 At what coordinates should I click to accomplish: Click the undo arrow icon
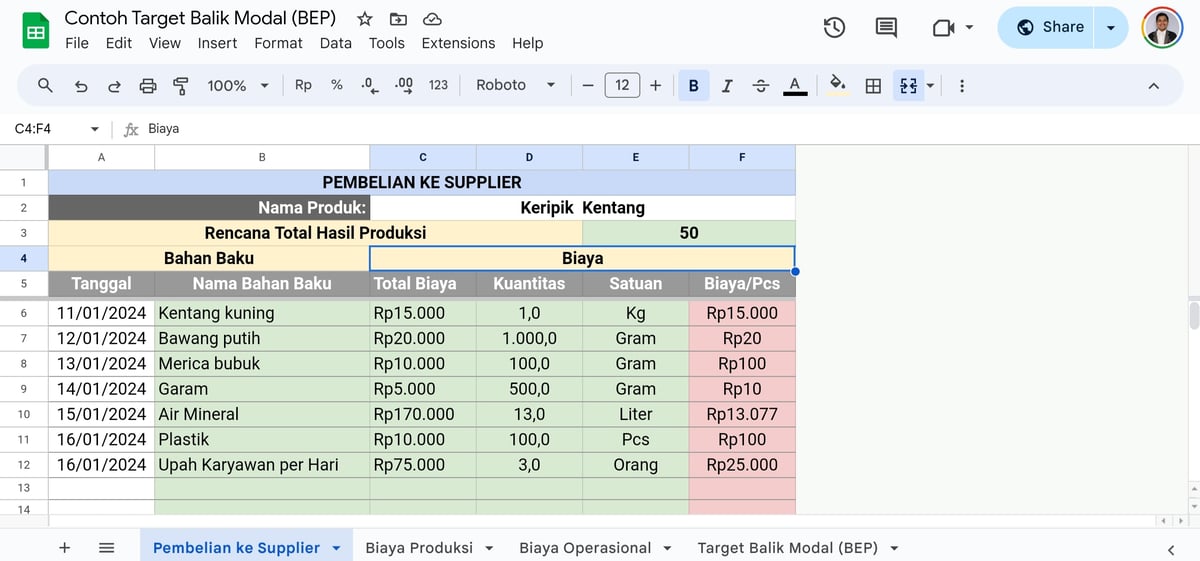[81, 86]
